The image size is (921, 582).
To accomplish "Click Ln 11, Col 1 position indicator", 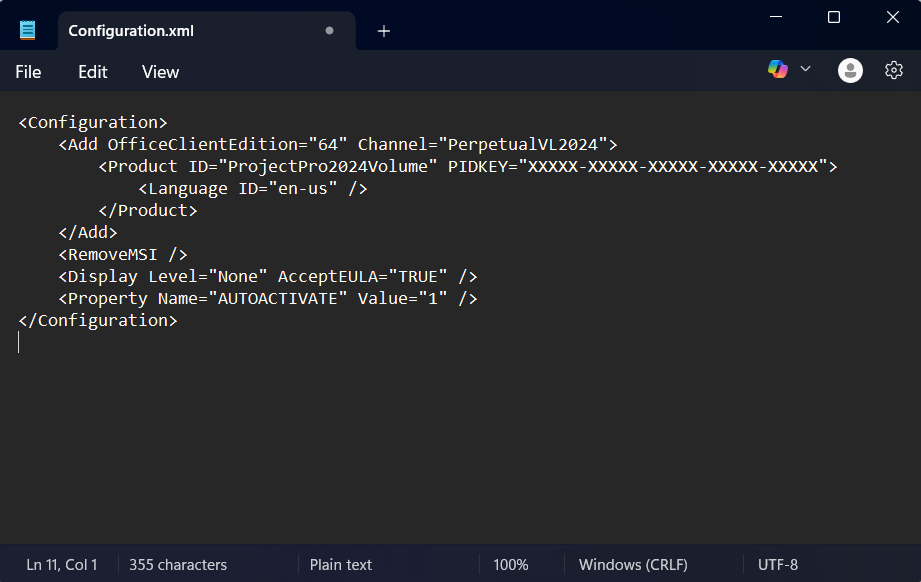I will [62, 565].
